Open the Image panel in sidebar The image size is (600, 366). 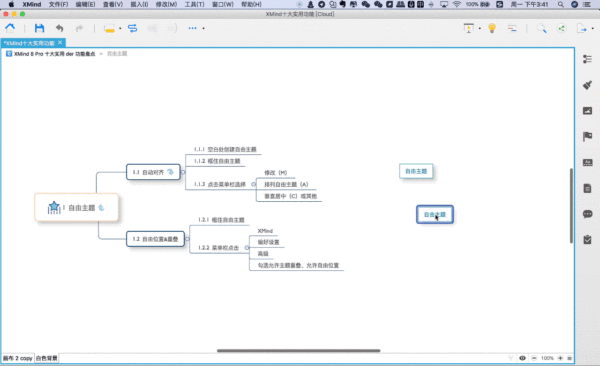tap(587, 111)
